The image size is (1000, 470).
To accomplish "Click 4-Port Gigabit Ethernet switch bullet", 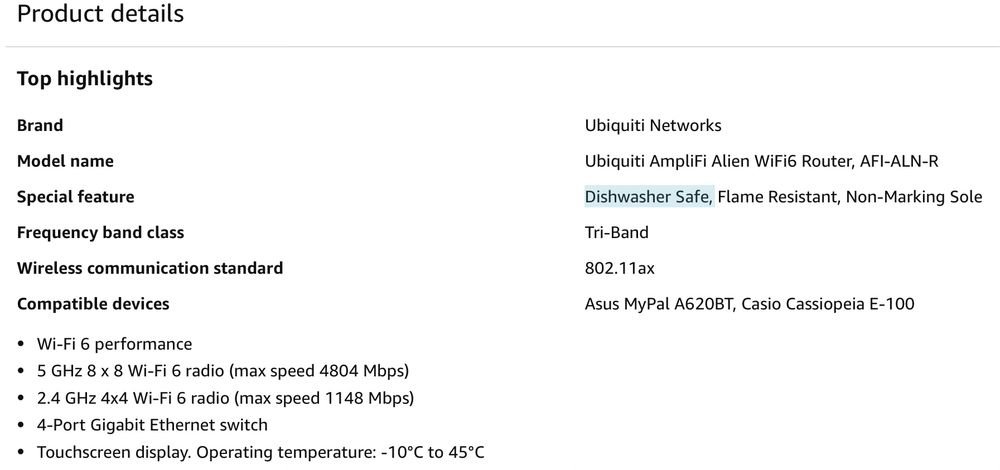I will click(x=152, y=425).
